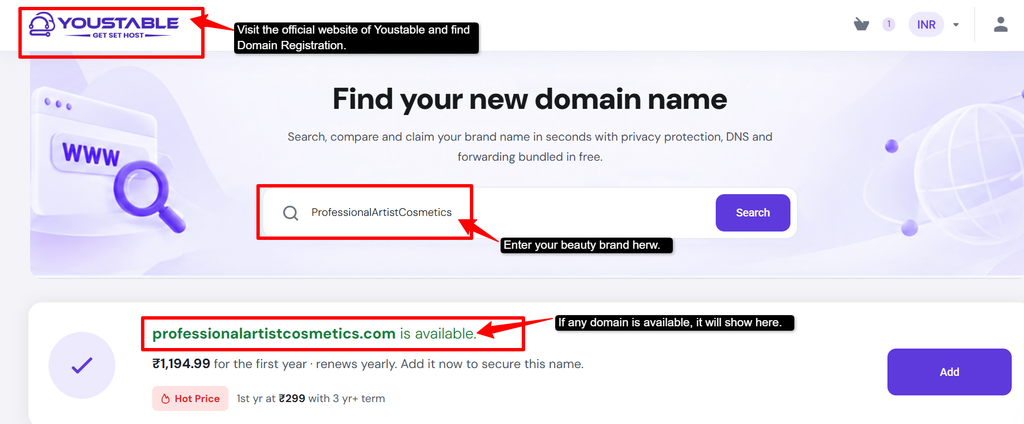Click the 'is available' status text
The image size is (1024, 424).
click(438, 334)
